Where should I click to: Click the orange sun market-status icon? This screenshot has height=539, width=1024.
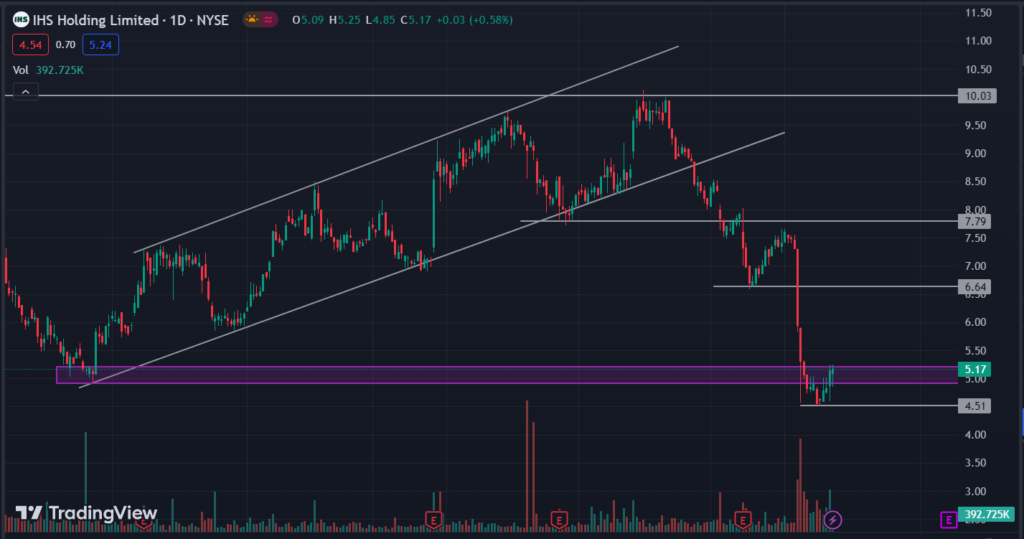(x=252, y=20)
